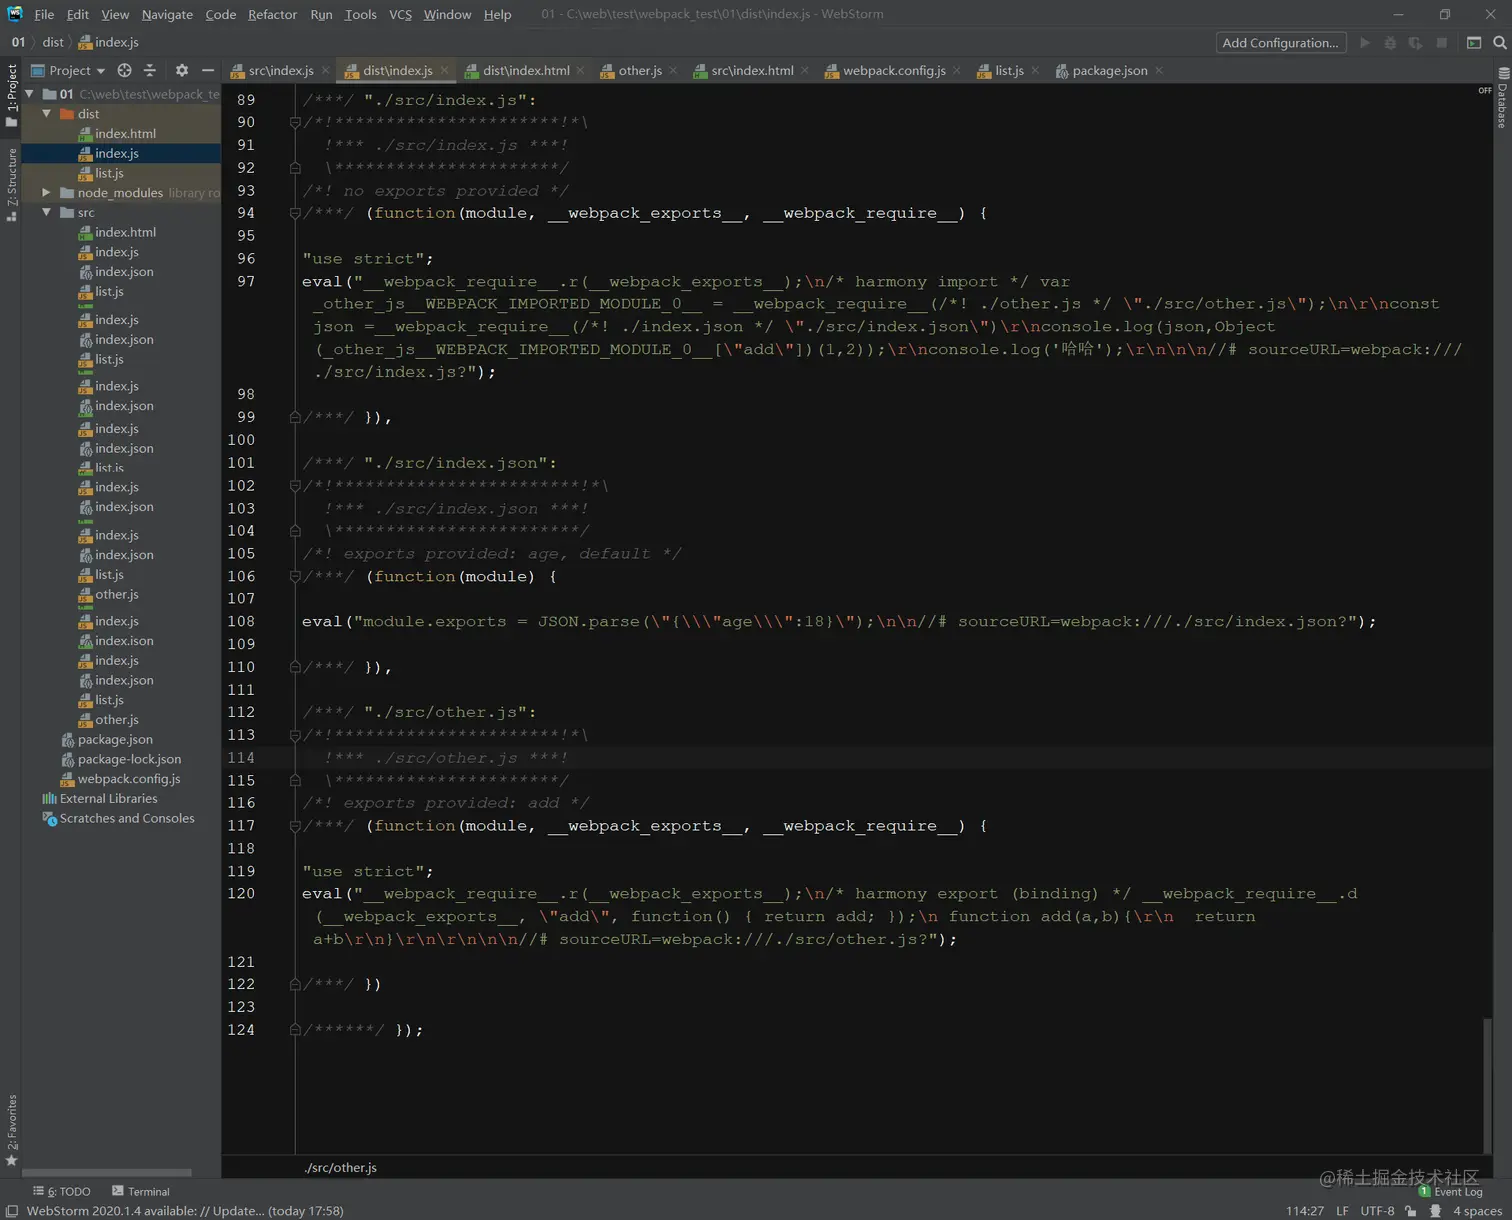Open the Database tool window
This screenshot has height=1220, width=1512.
point(1502,98)
